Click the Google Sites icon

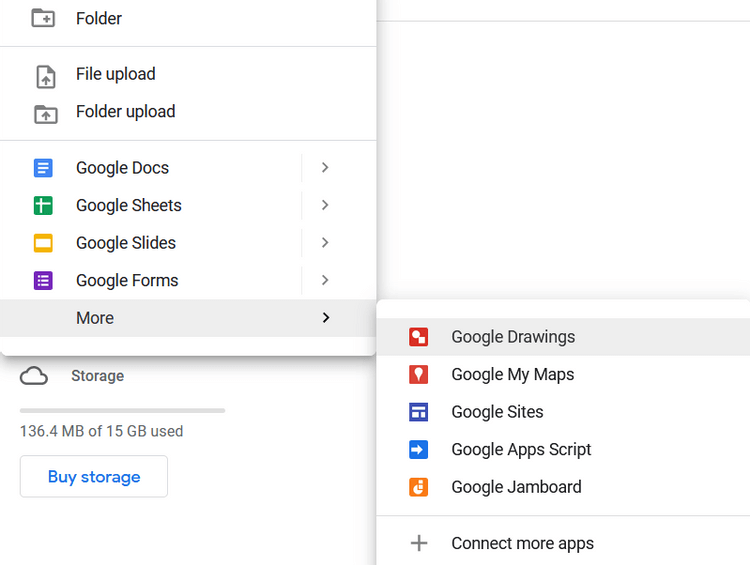(419, 412)
